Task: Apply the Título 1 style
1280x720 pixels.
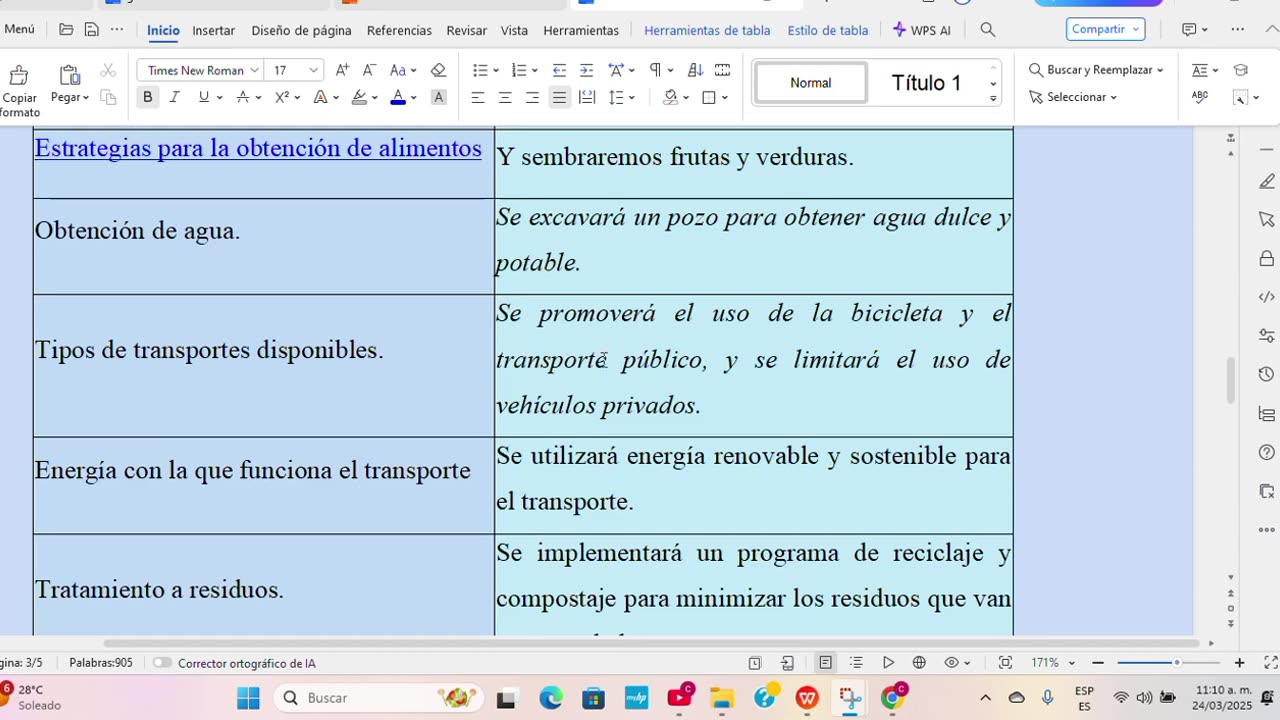Action: tap(926, 83)
